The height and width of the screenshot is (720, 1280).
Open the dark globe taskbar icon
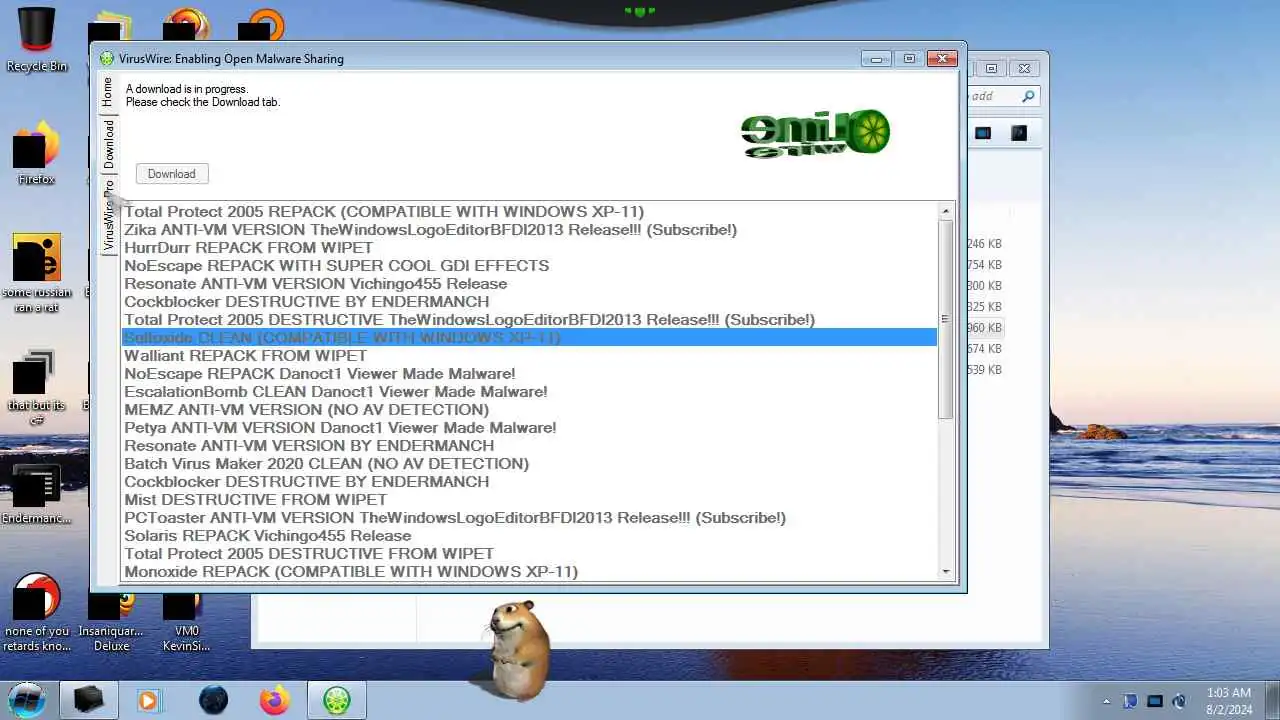tap(213, 700)
